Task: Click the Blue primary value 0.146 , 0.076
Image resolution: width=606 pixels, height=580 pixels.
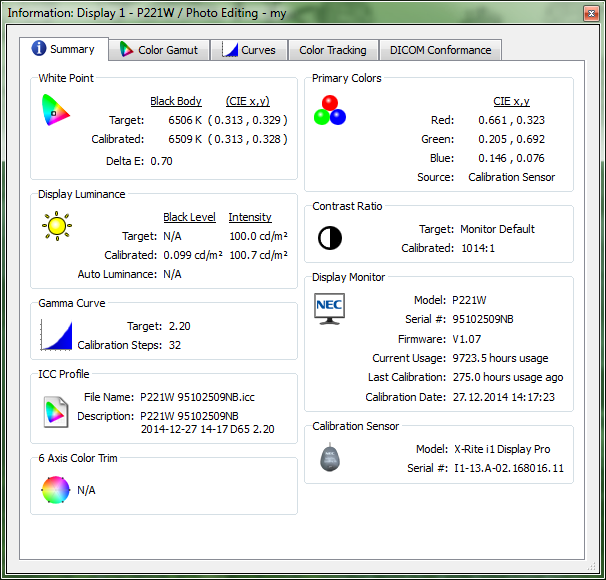Action: pos(511,158)
